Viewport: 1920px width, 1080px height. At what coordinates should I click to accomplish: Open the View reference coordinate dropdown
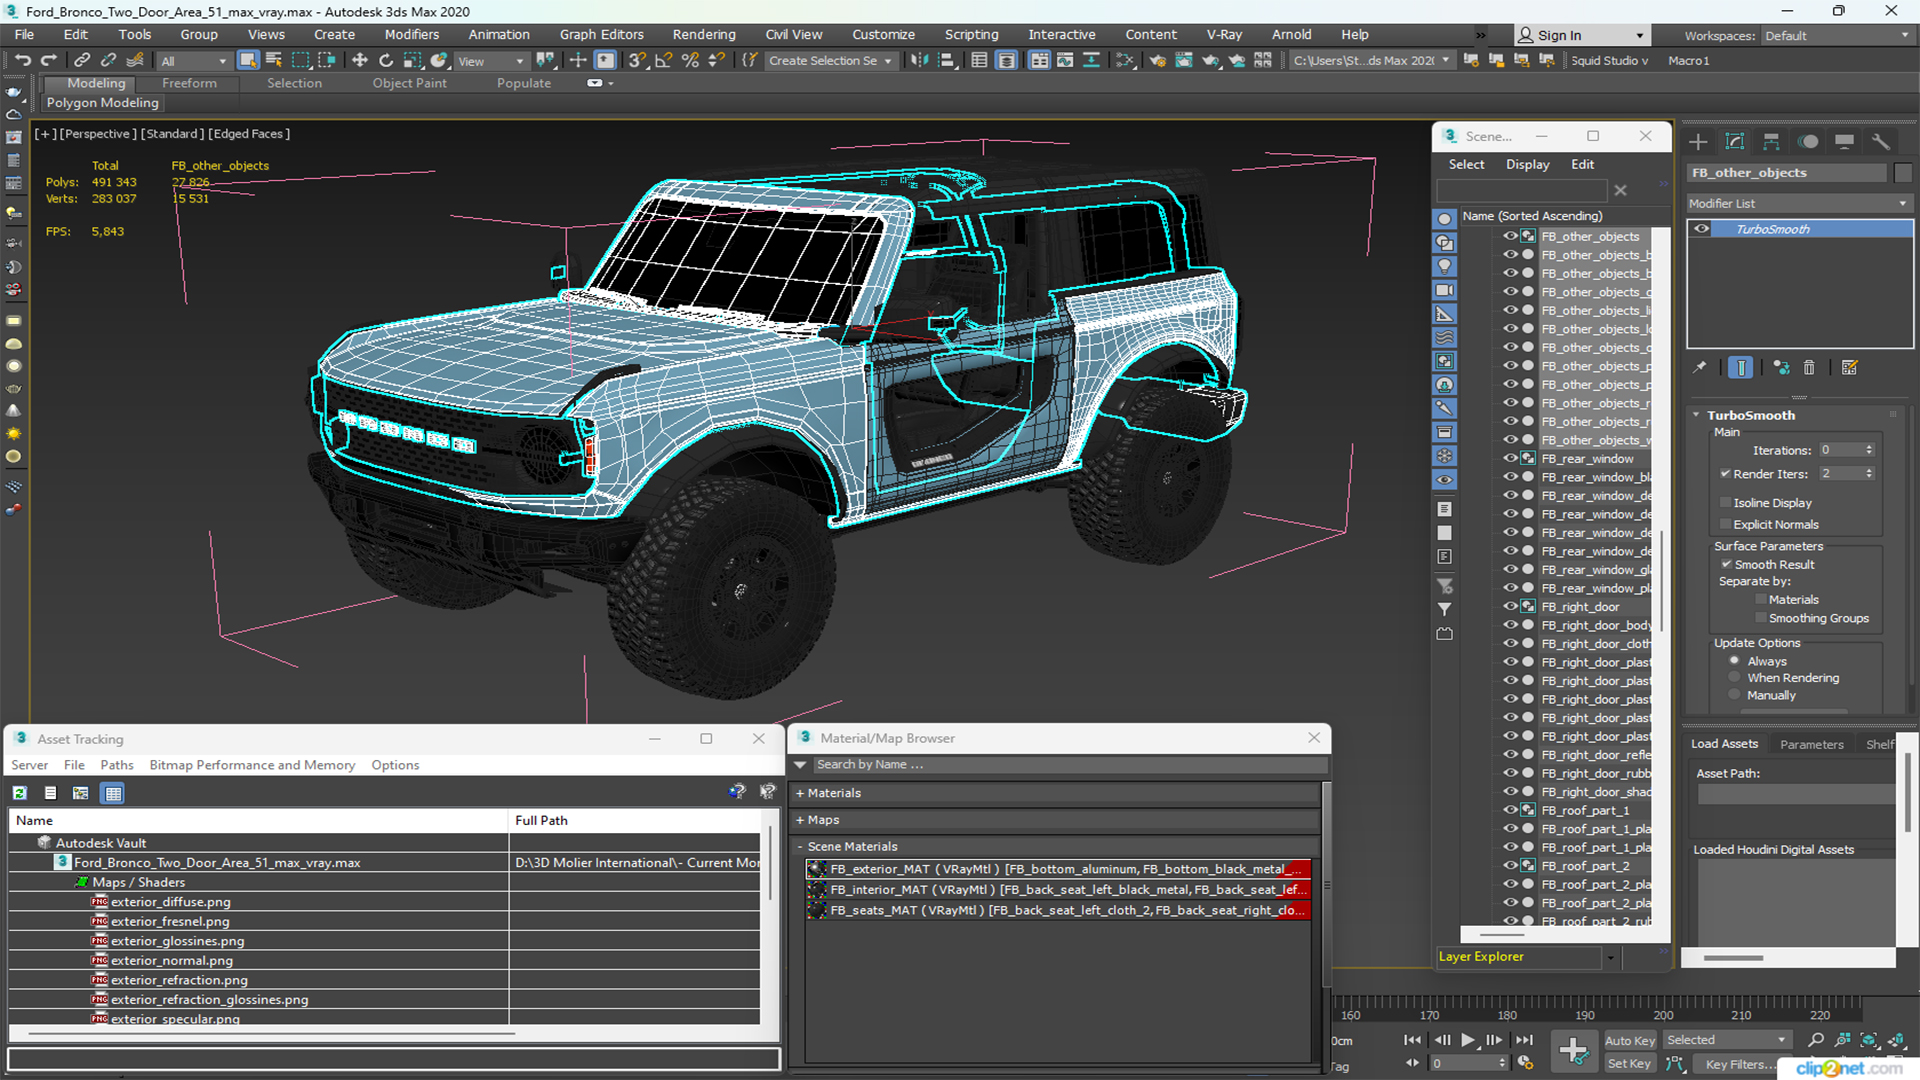490,61
